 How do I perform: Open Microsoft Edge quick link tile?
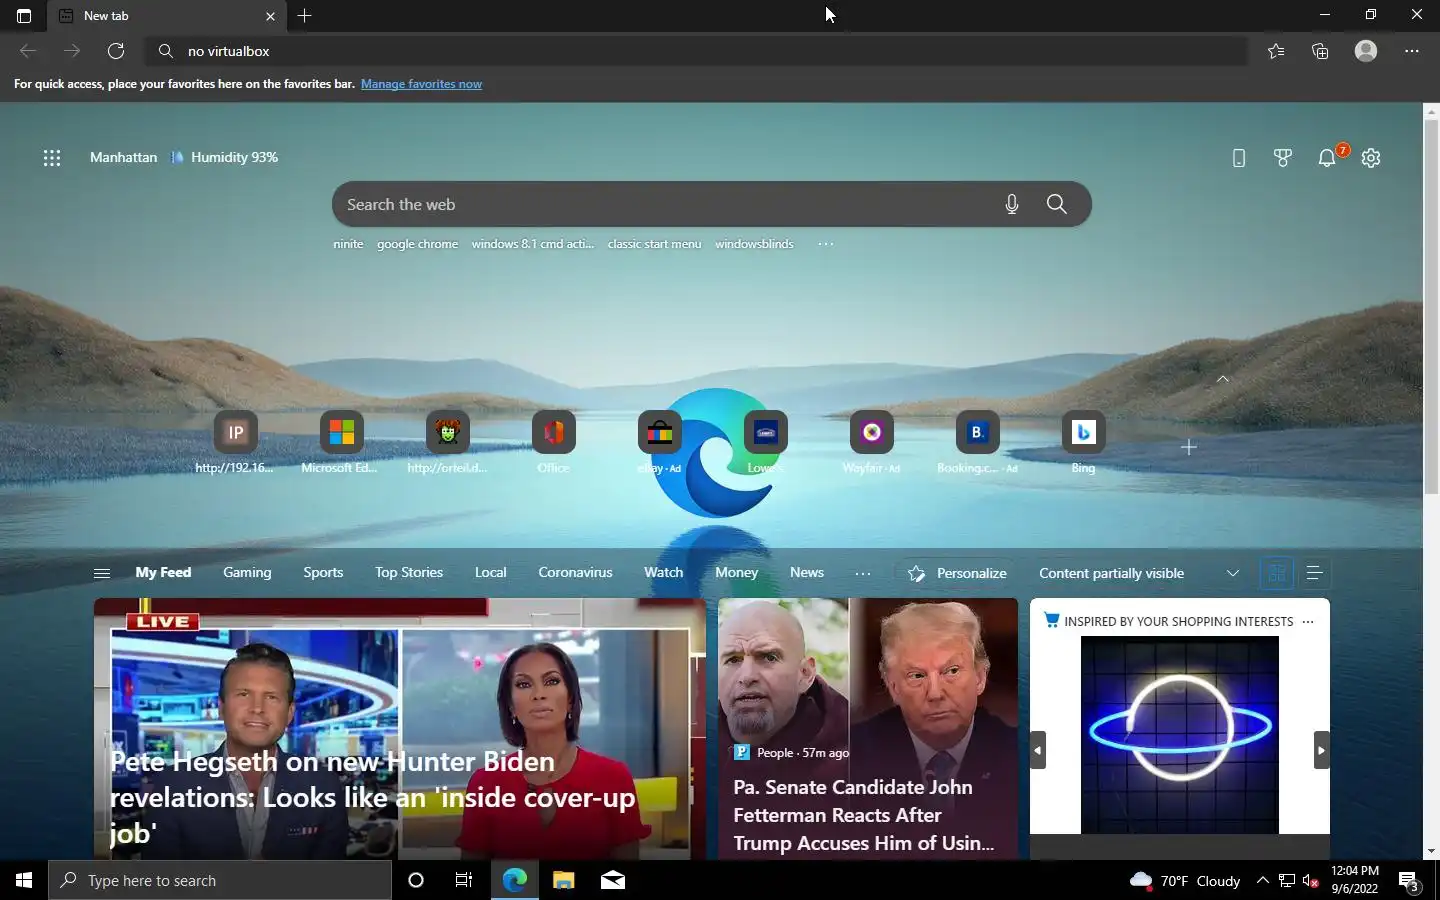point(342,432)
